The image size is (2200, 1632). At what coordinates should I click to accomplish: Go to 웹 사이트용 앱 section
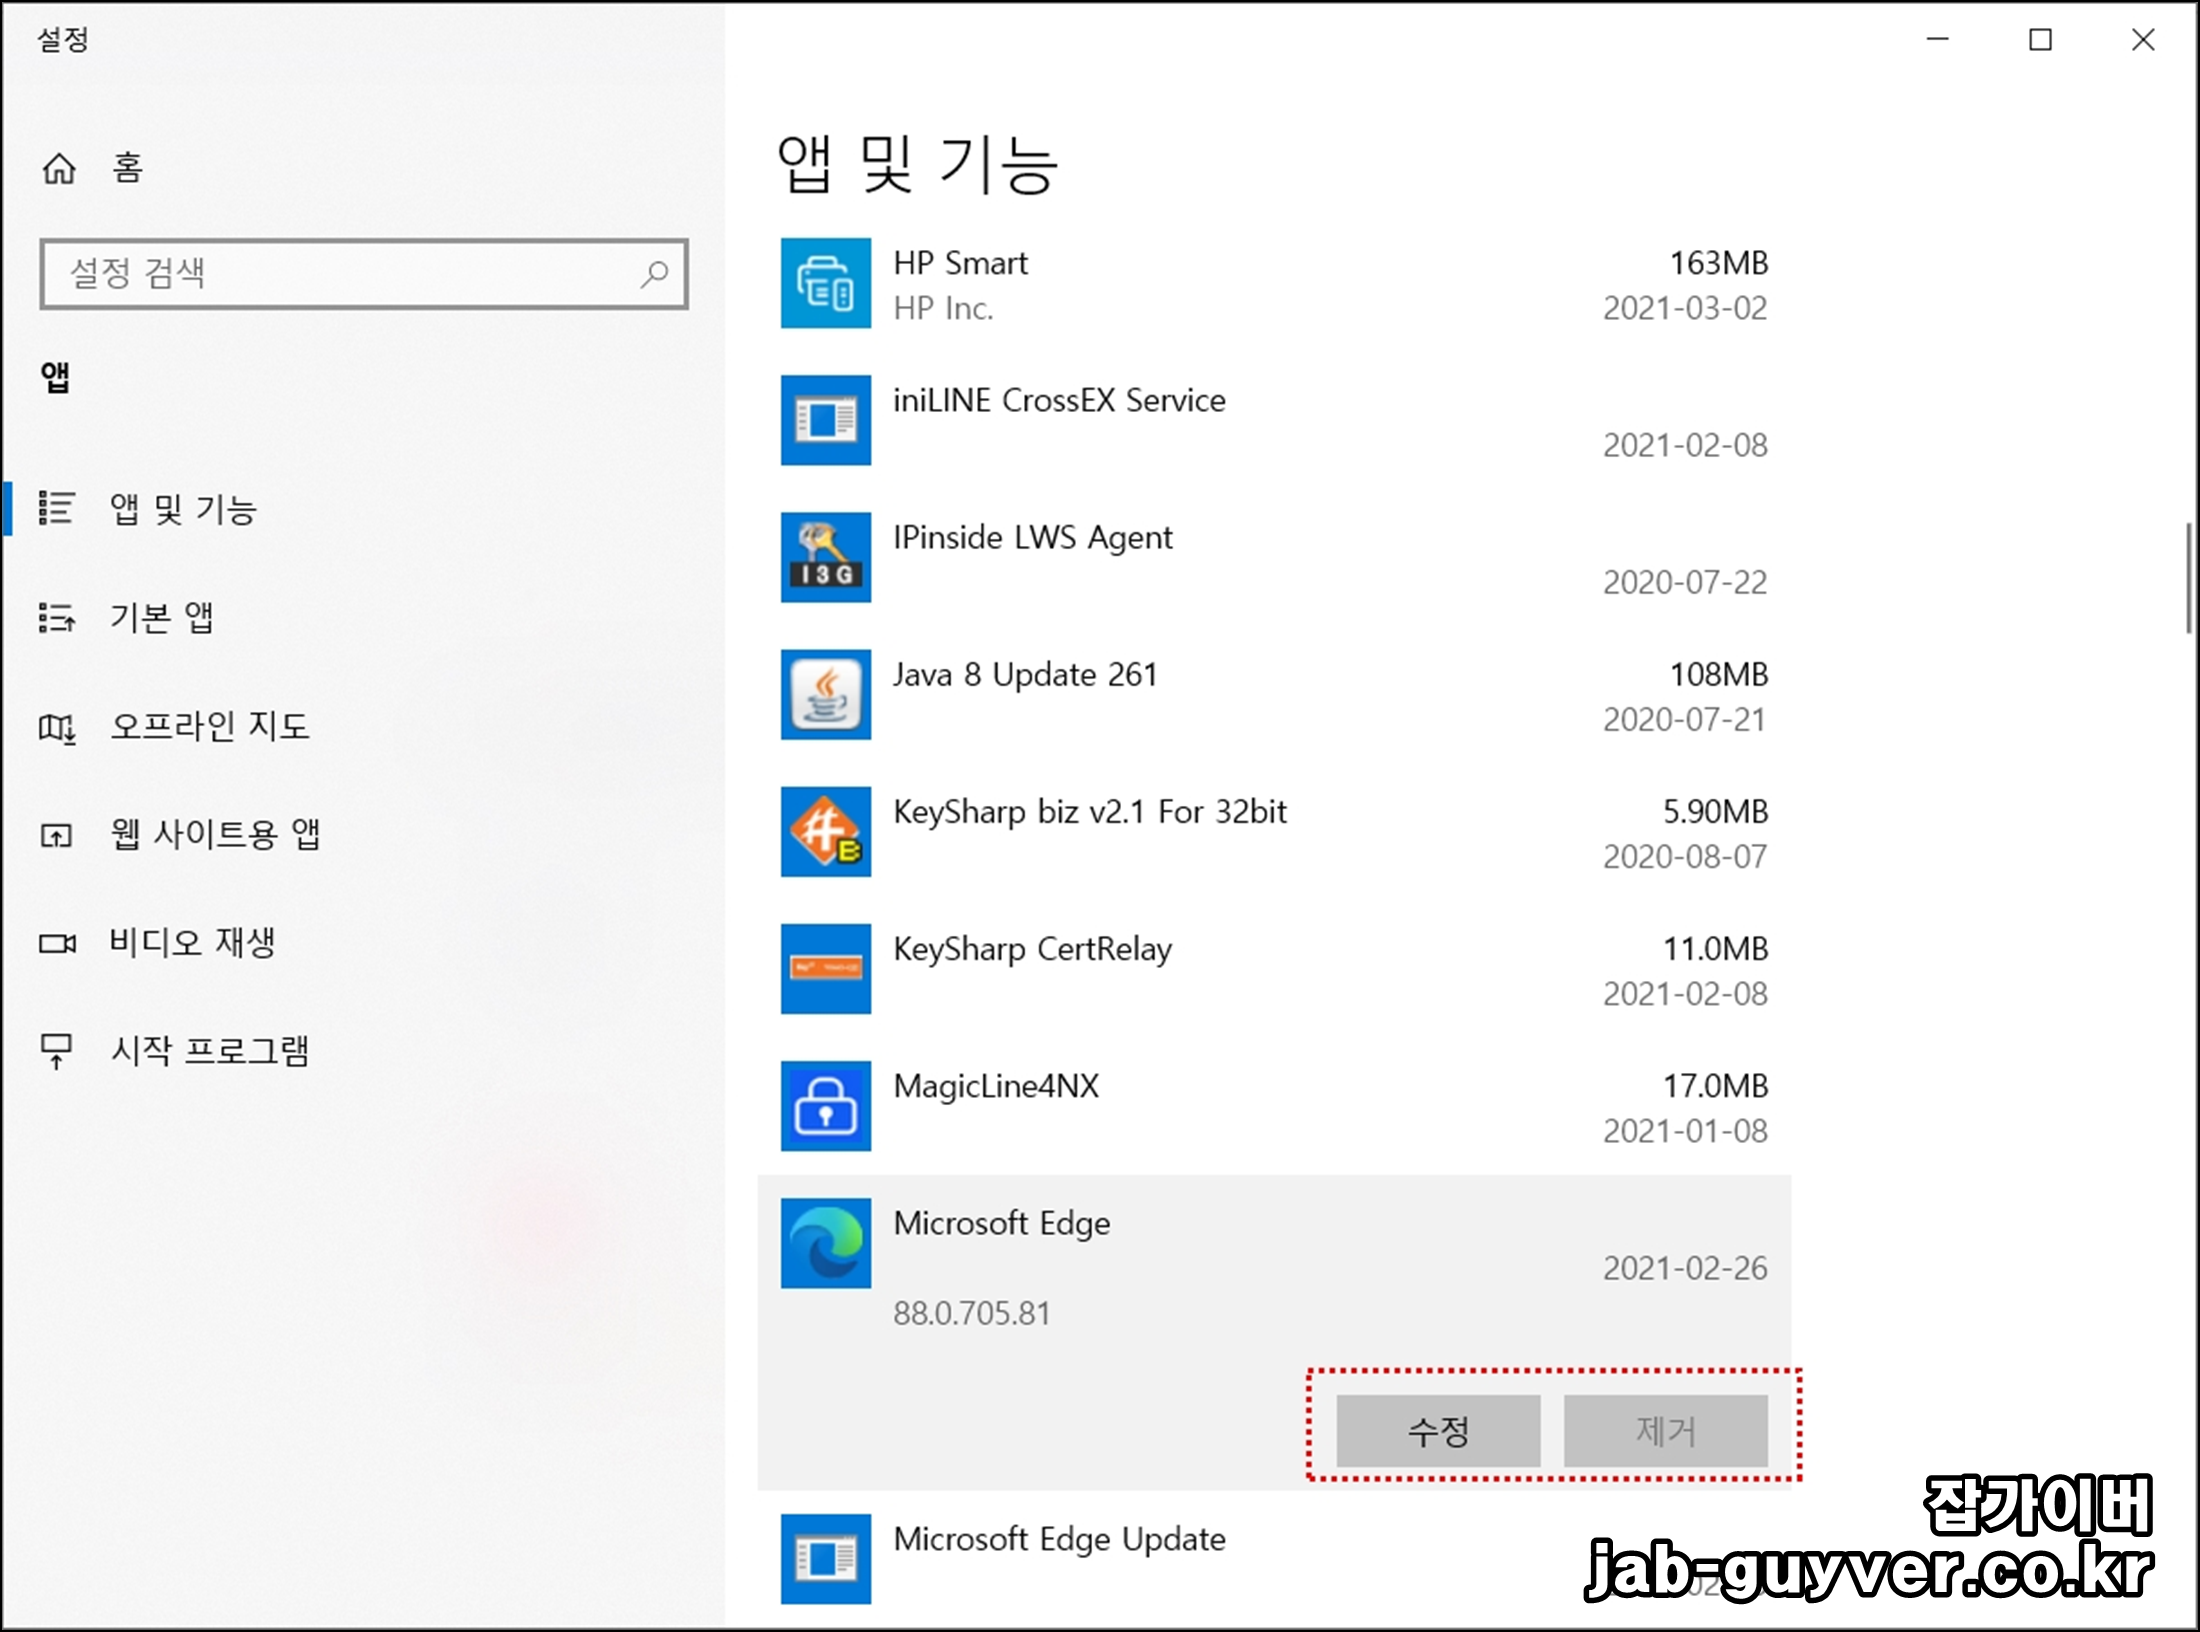pyautogui.click(x=214, y=833)
